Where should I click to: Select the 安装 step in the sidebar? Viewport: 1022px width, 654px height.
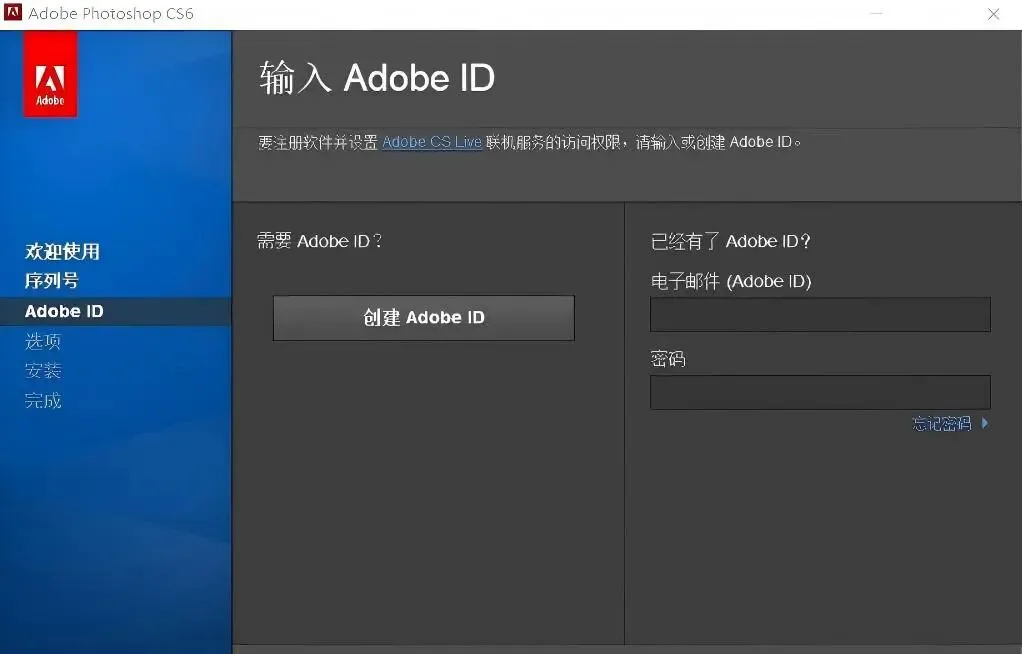pyautogui.click(x=43, y=370)
